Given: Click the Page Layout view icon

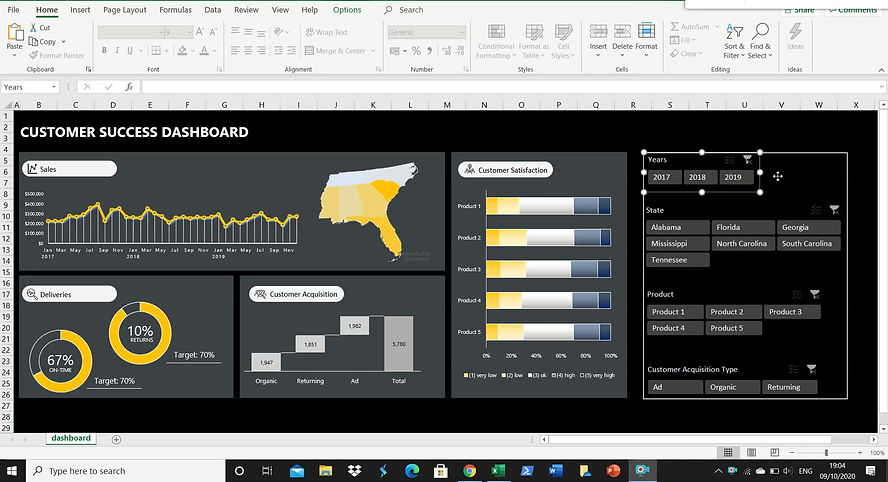Looking at the screenshot, I should click(752, 453).
